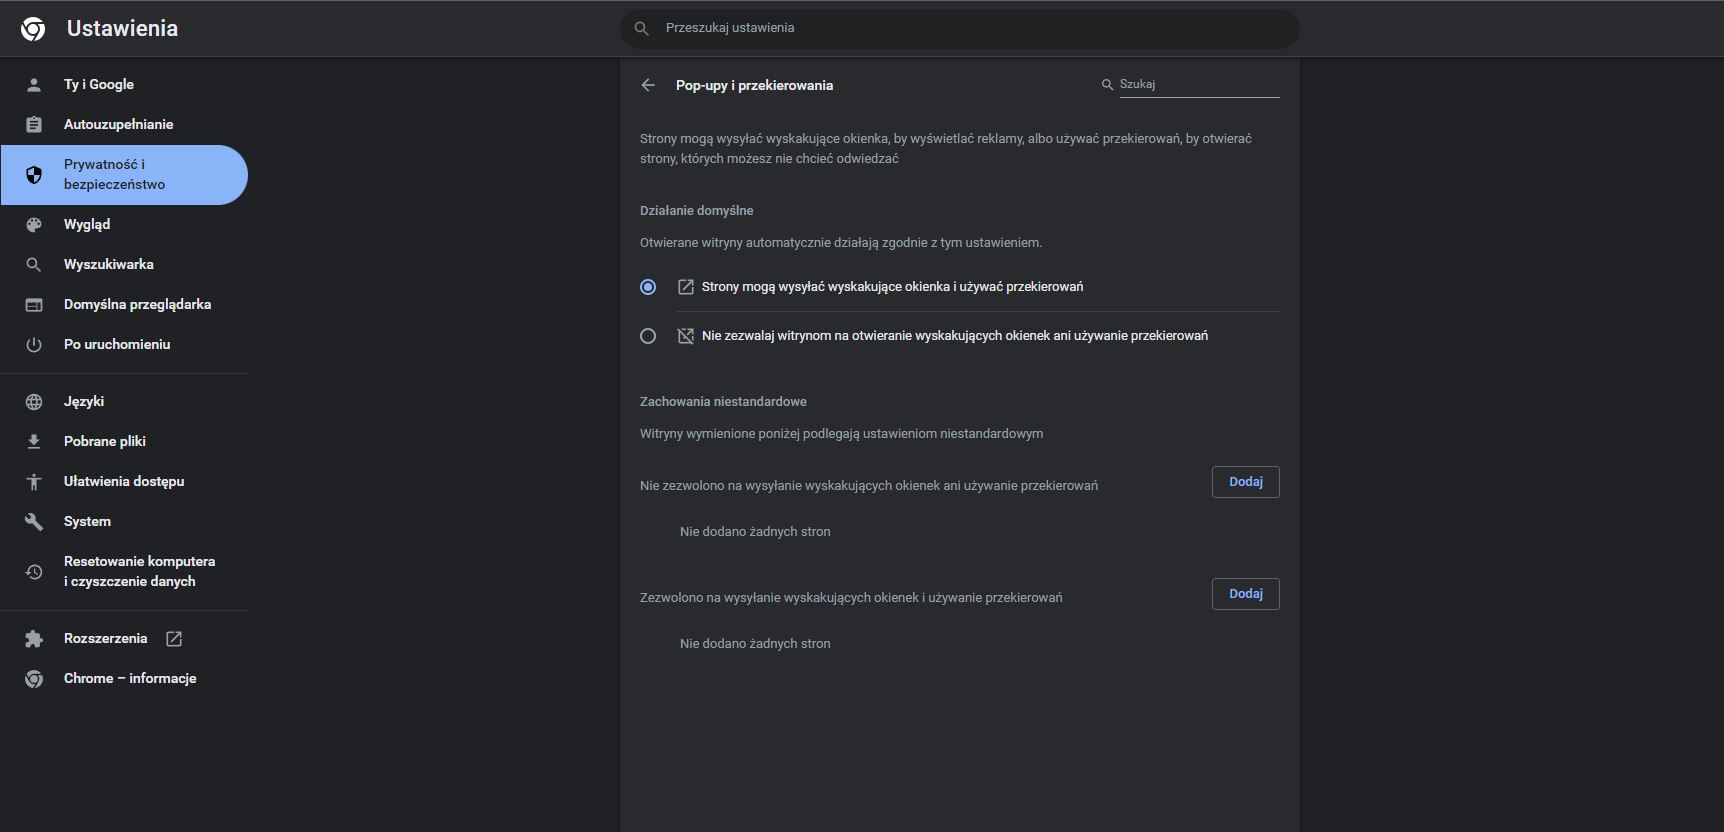The image size is (1724, 832).
Task: Click the 'Zachowania niestandardowe' heading
Action: 723,402
